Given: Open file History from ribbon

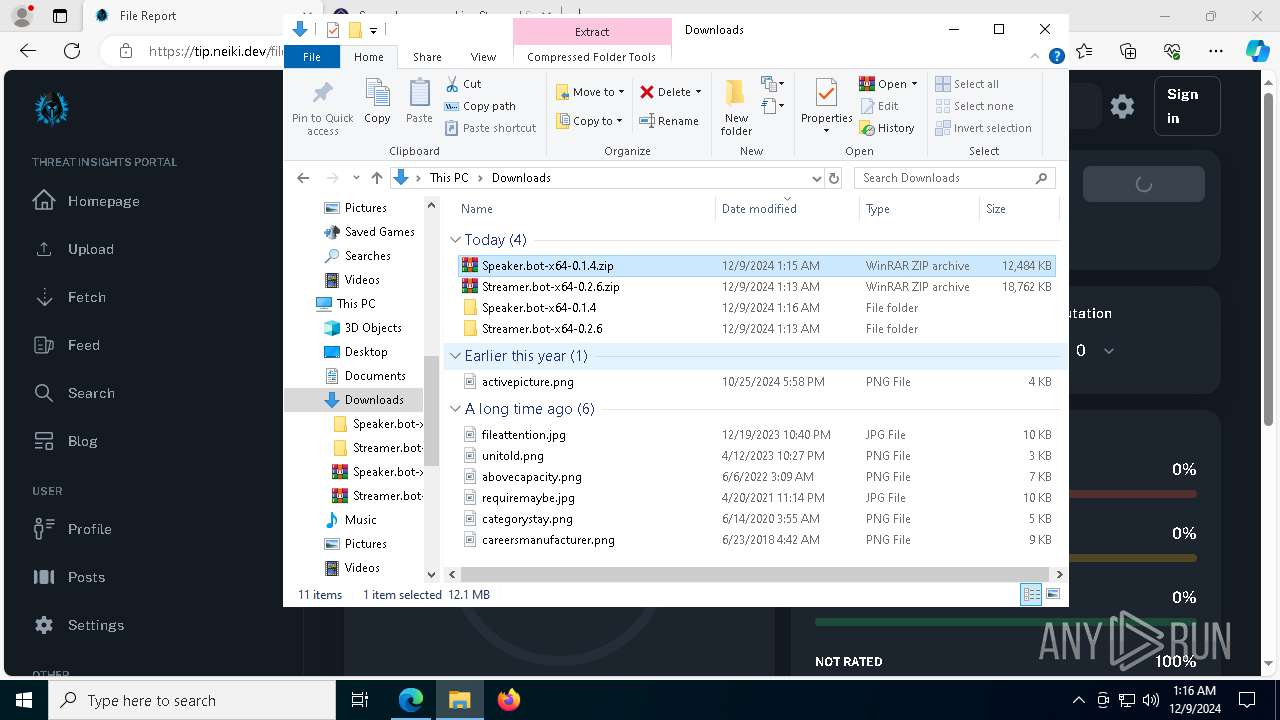Looking at the screenshot, I should (x=887, y=128).
